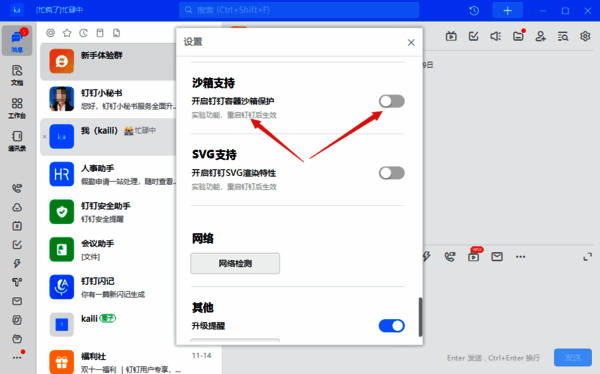Screen dimensions: 600x374
Task: Click the orange gift avatar of 福利社
Action: click(x=62, y=362)
